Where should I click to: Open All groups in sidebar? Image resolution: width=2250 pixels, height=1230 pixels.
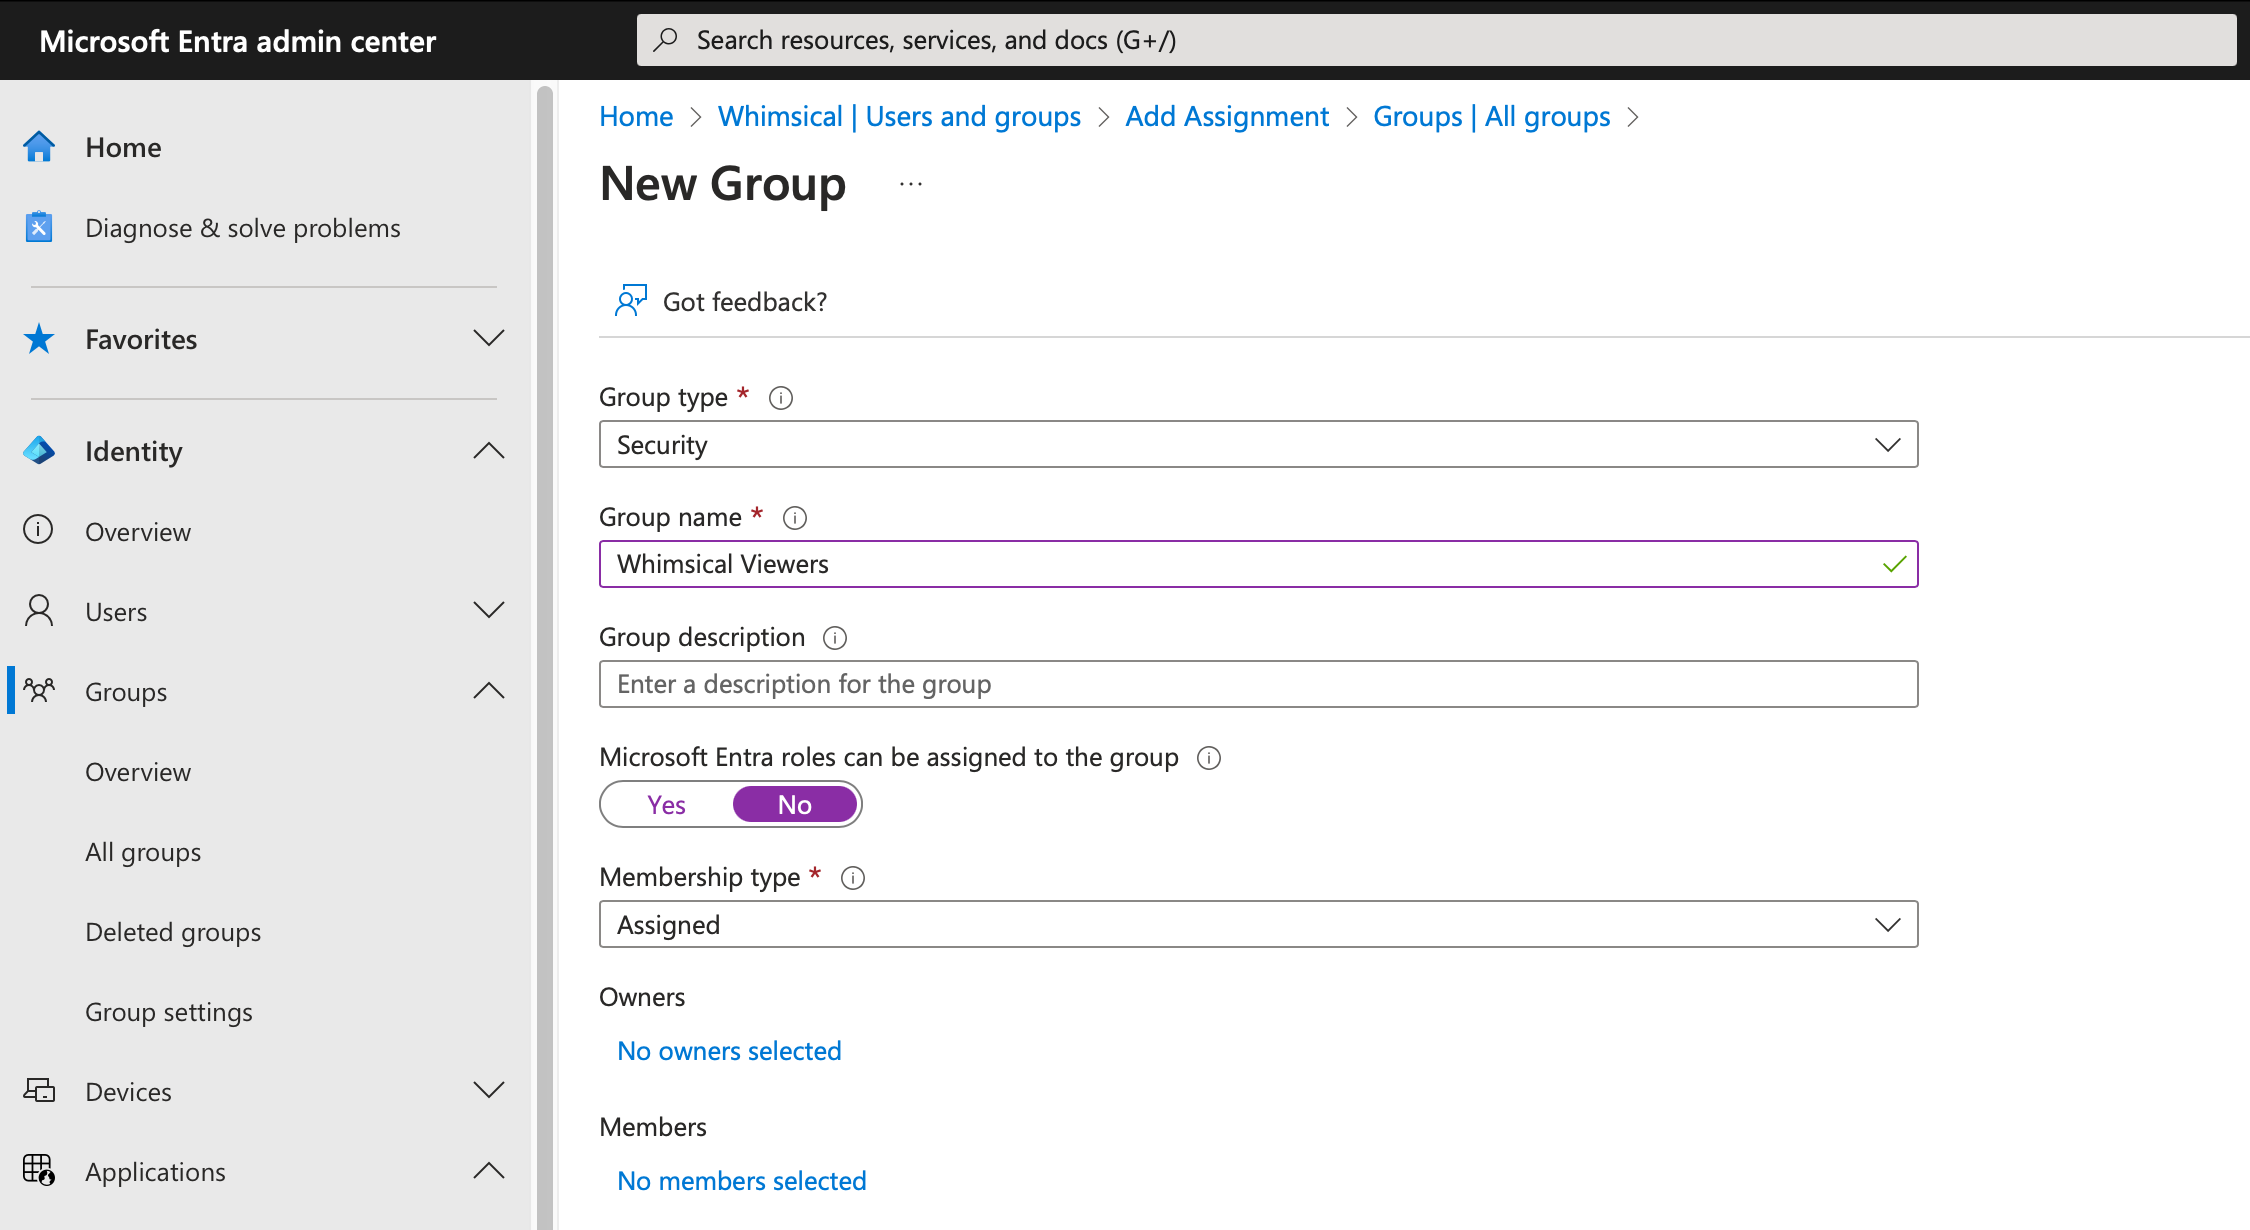coord(143,852)
